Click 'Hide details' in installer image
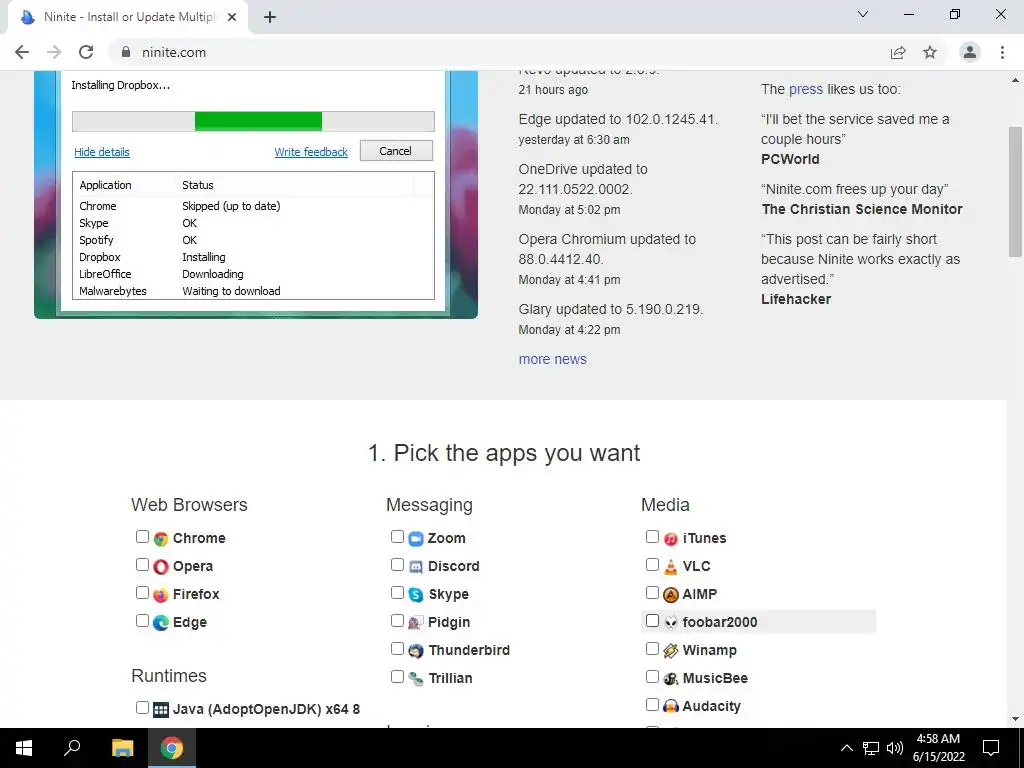The image size is (1024, 768). pos(102,152)
